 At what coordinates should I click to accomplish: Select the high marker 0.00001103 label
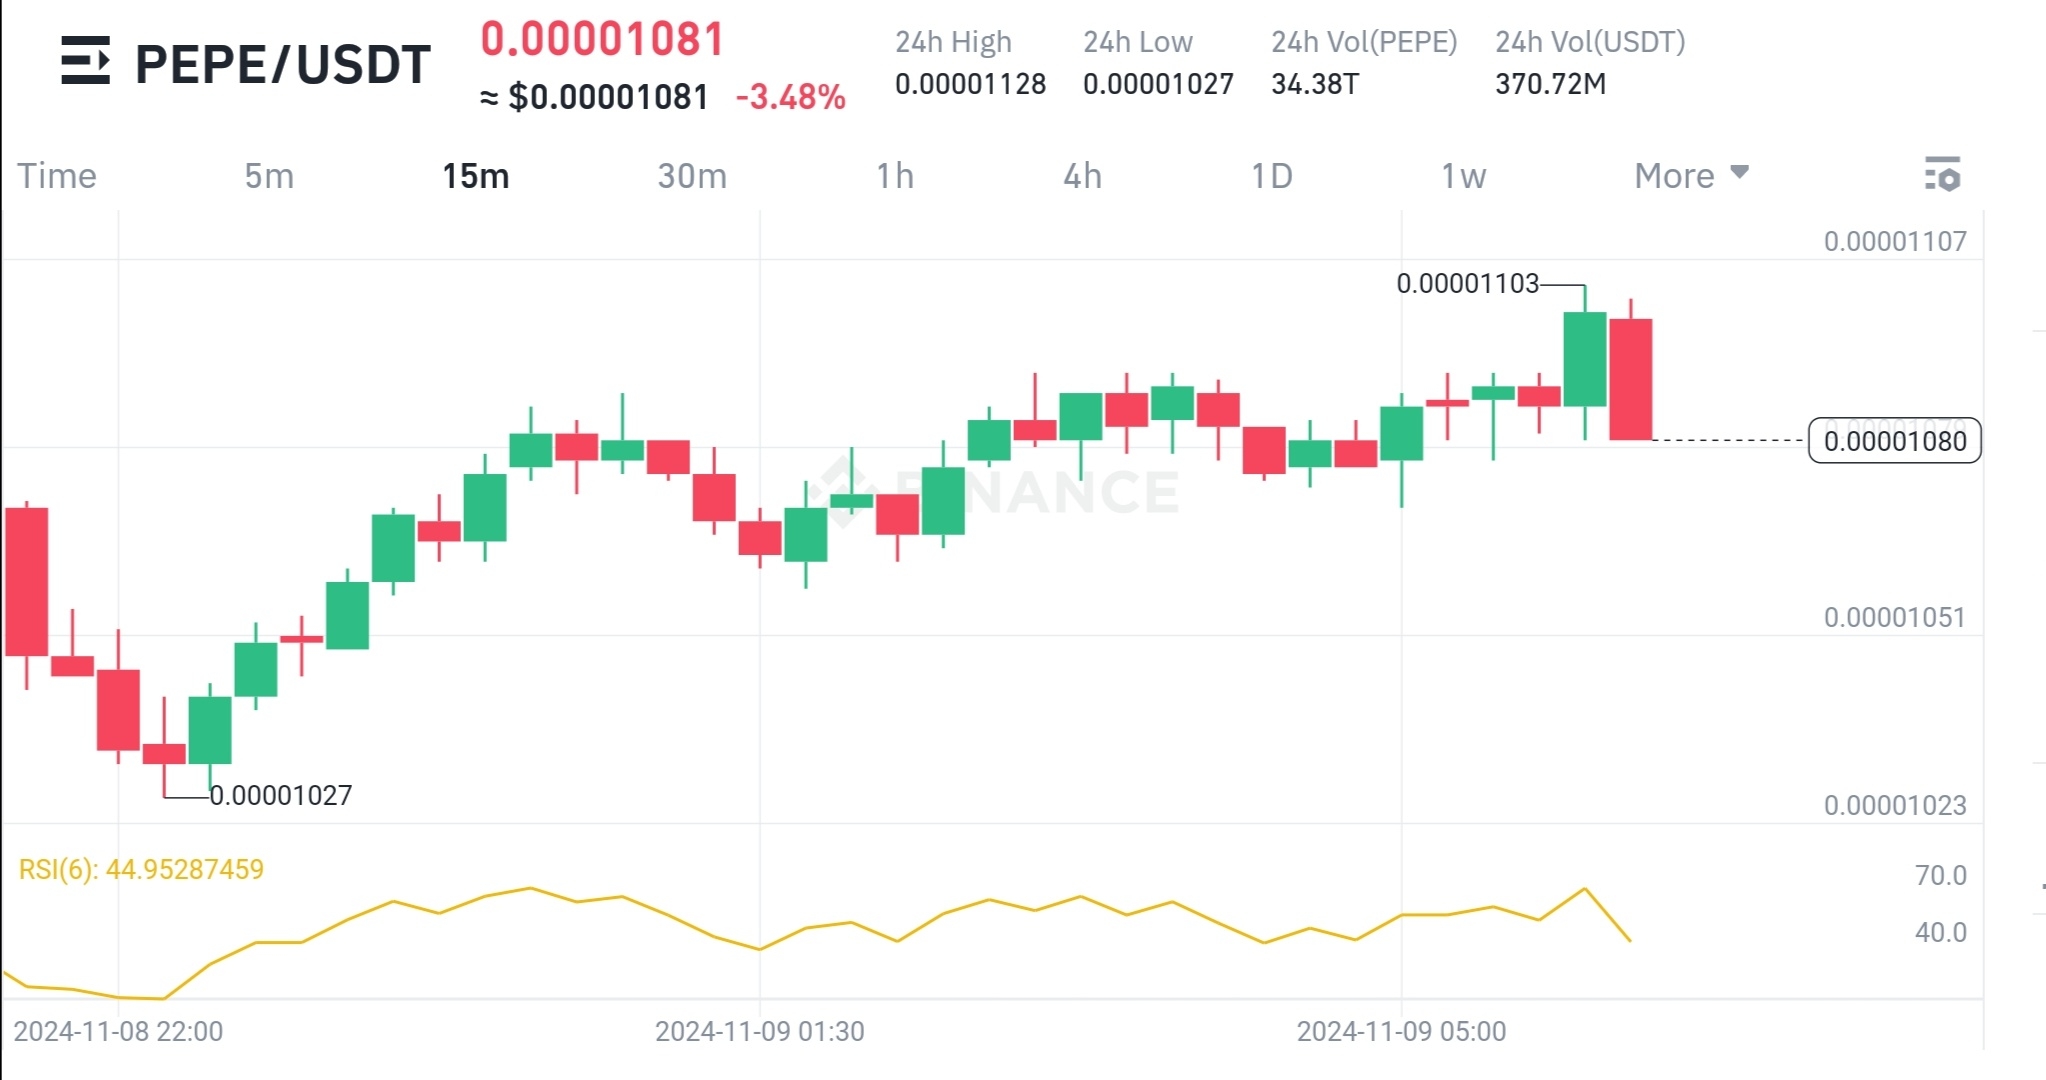(x=1466, y=283)
